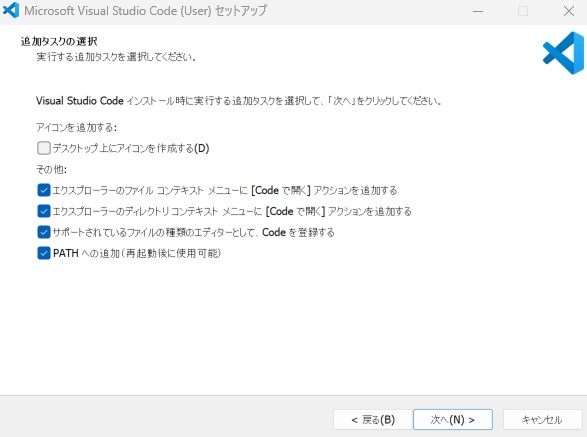Click the キャンセル button

(542, 420)
